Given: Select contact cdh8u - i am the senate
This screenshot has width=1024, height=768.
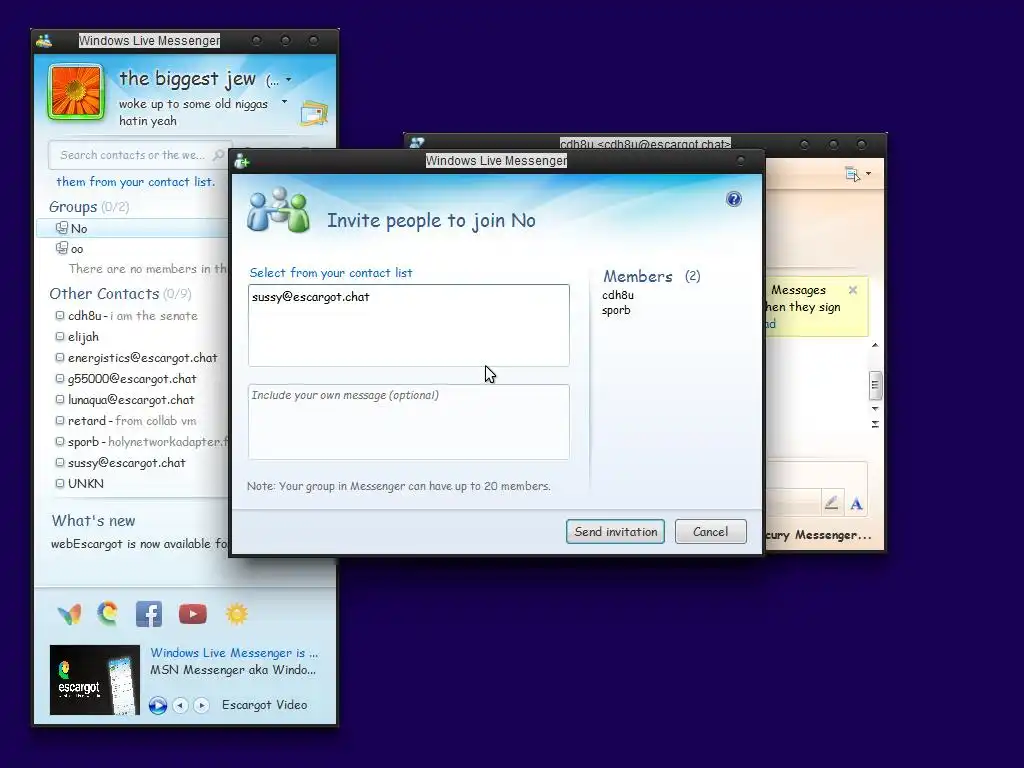Looking at the screenshot, I should (x=133, y=315).
